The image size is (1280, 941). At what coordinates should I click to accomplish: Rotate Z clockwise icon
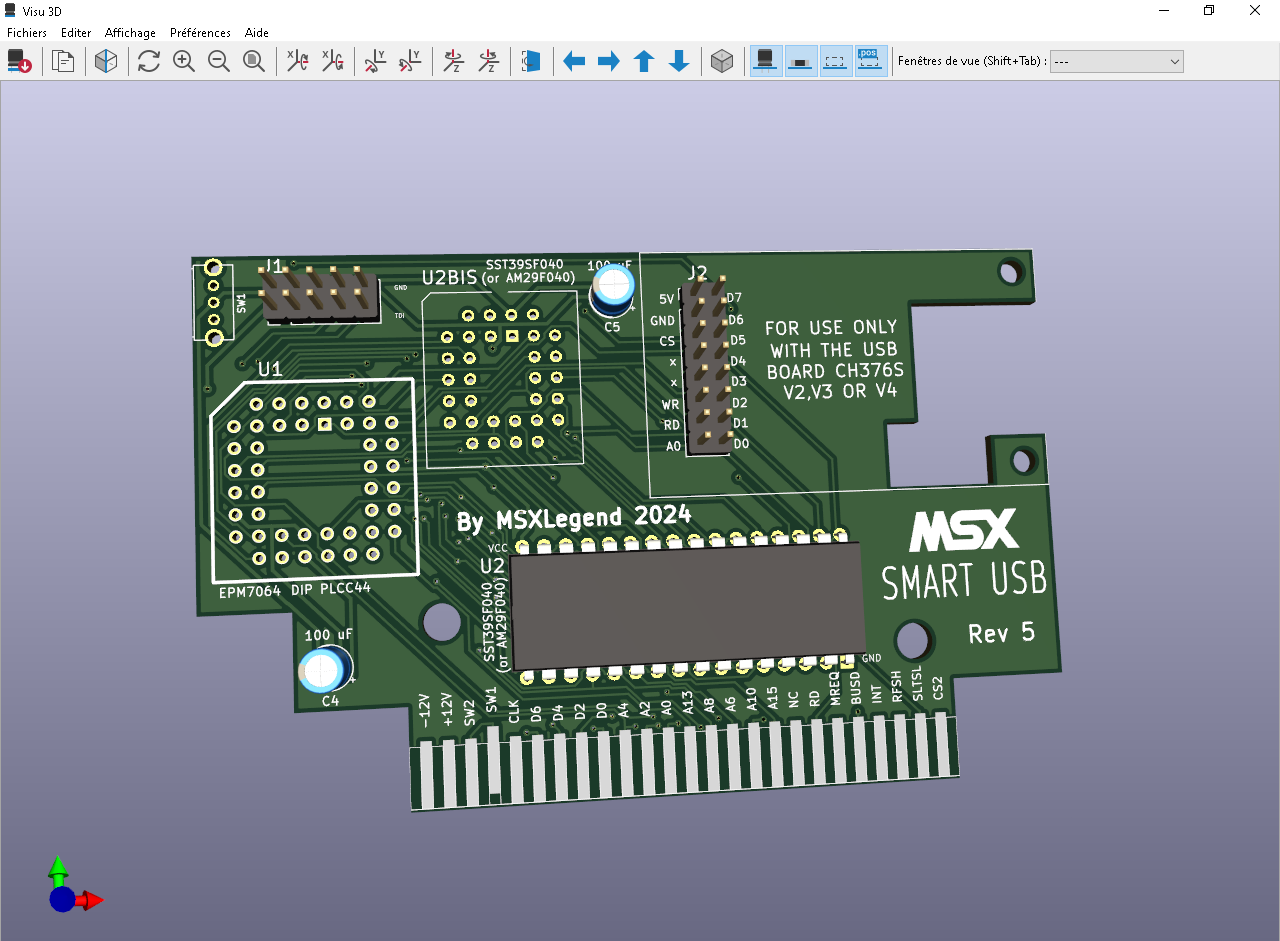[x=453, y=61]
